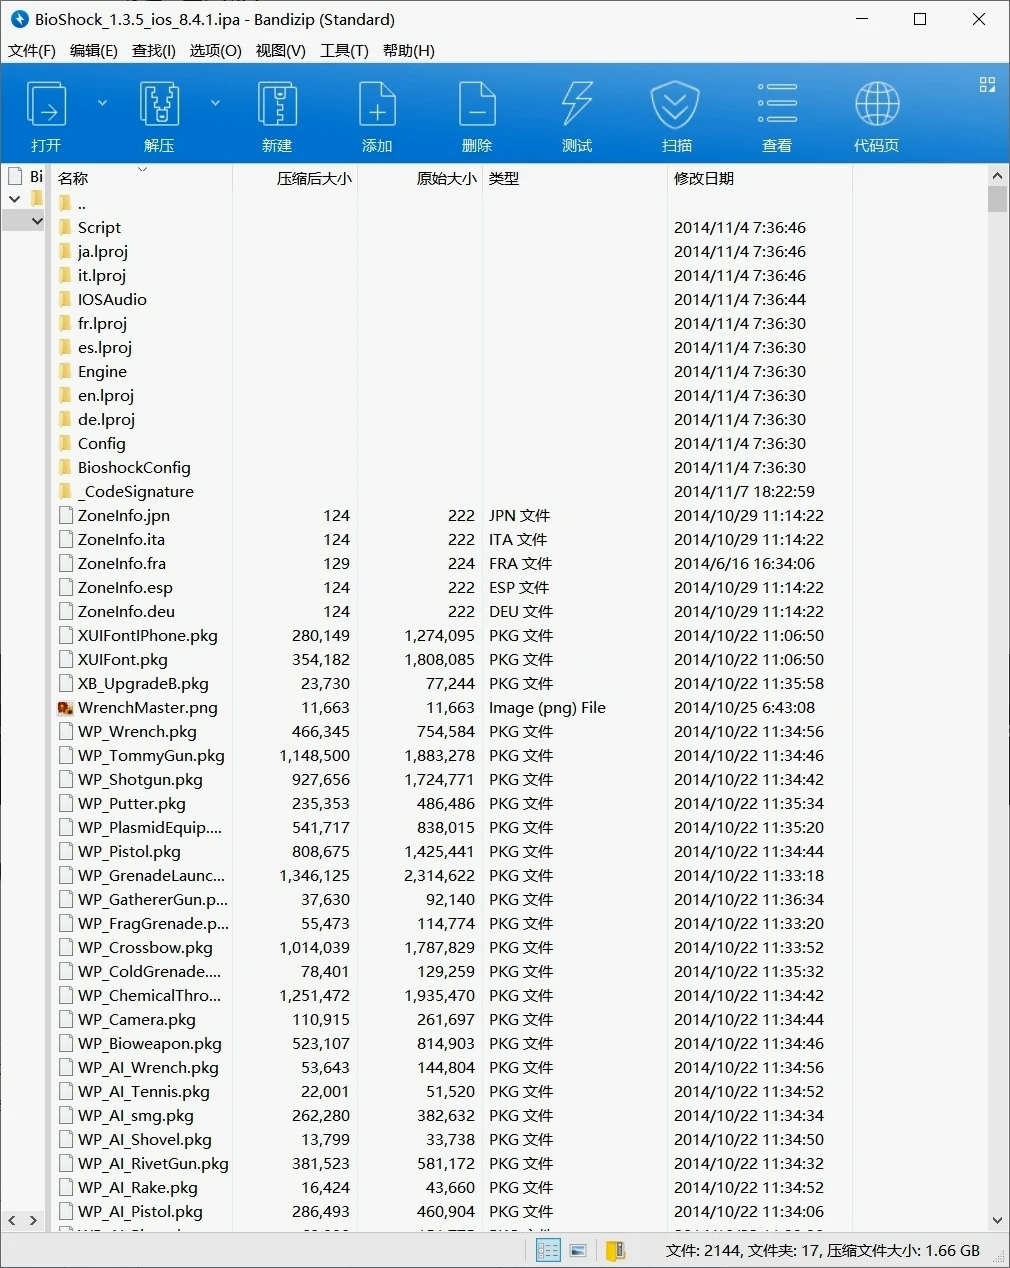
Task: Open the 编辑(E) menu
Action: click(x=94, y=50)
